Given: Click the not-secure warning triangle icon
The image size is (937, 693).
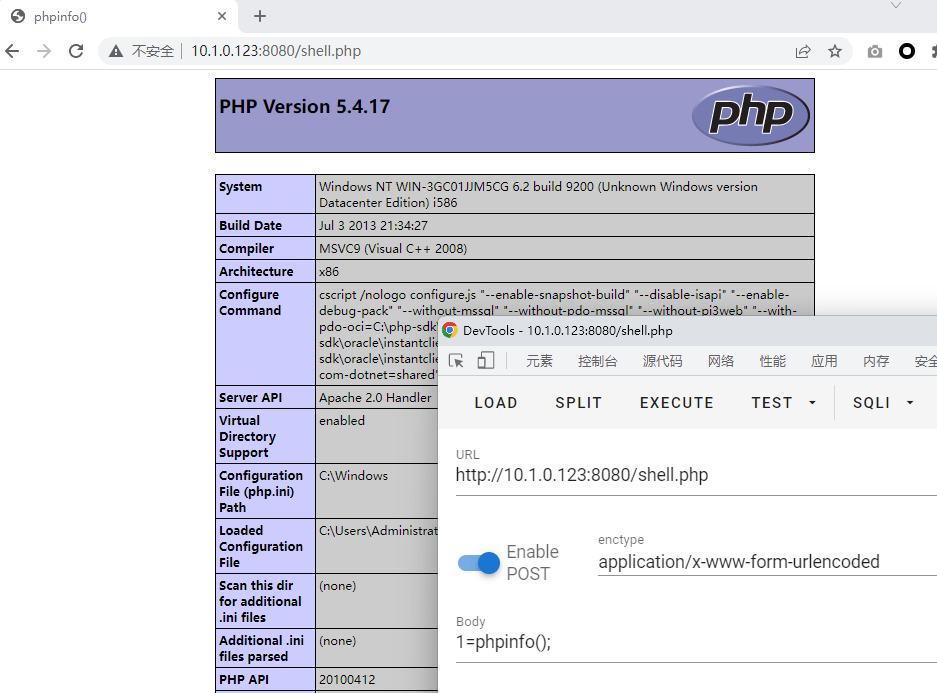Looking at the screenshot, I should click(x=117, y=51).
